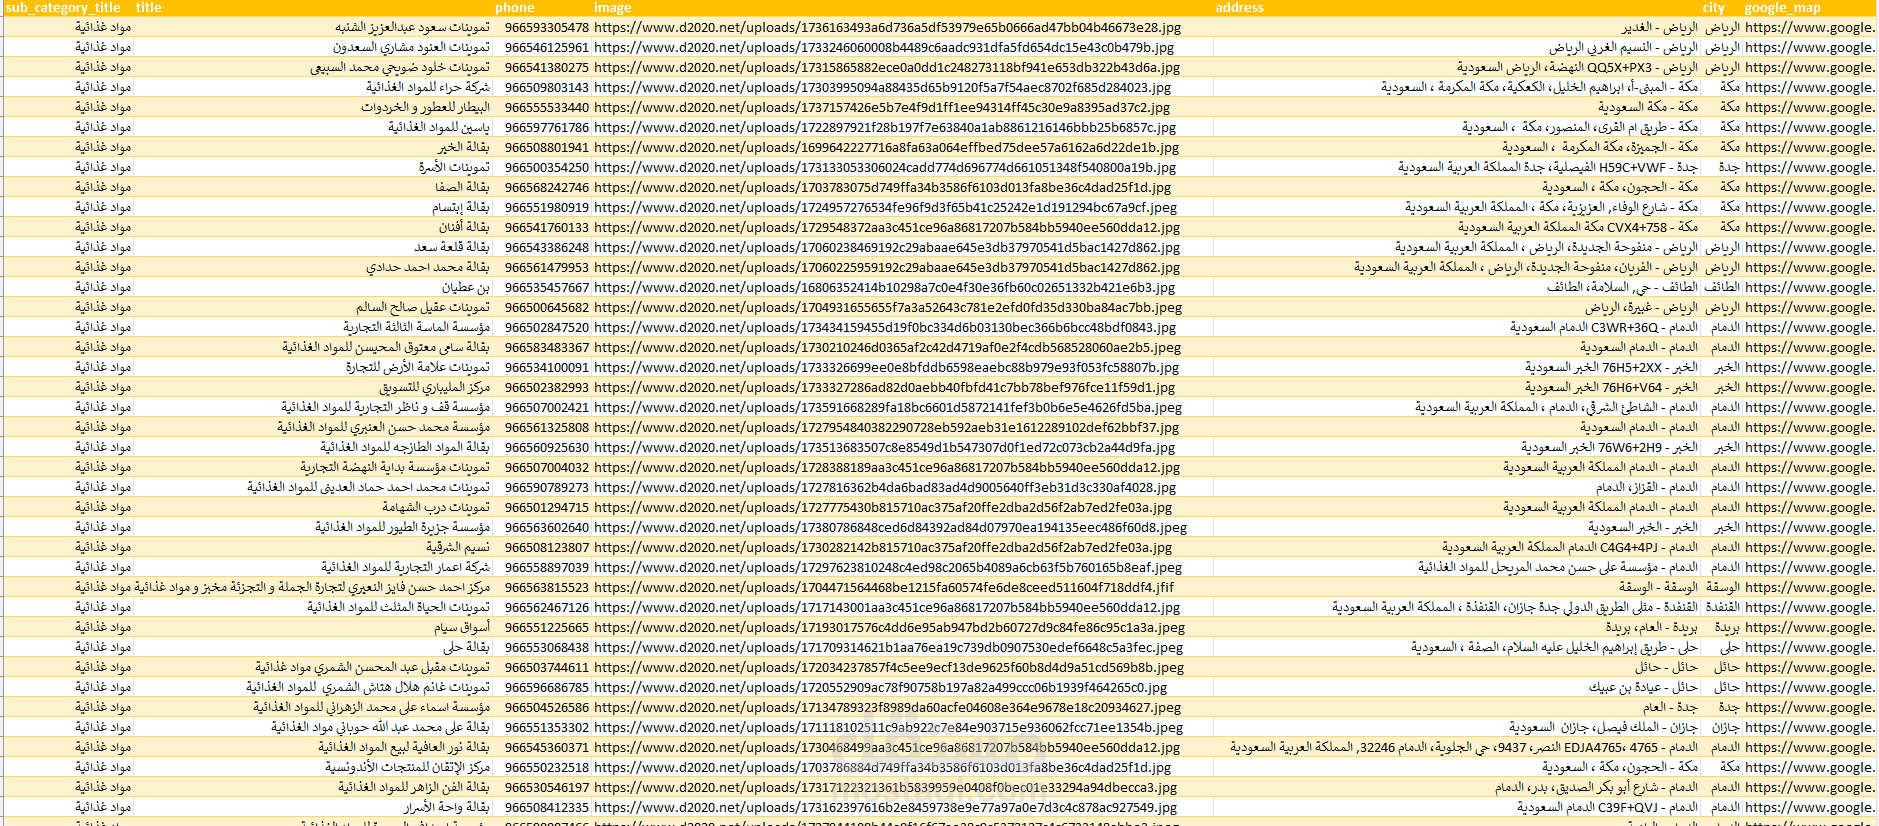Select phone number 966508123807
The width and height of the screenshot is (1879, 826).
pyautogui.click(x=546, y=547)
